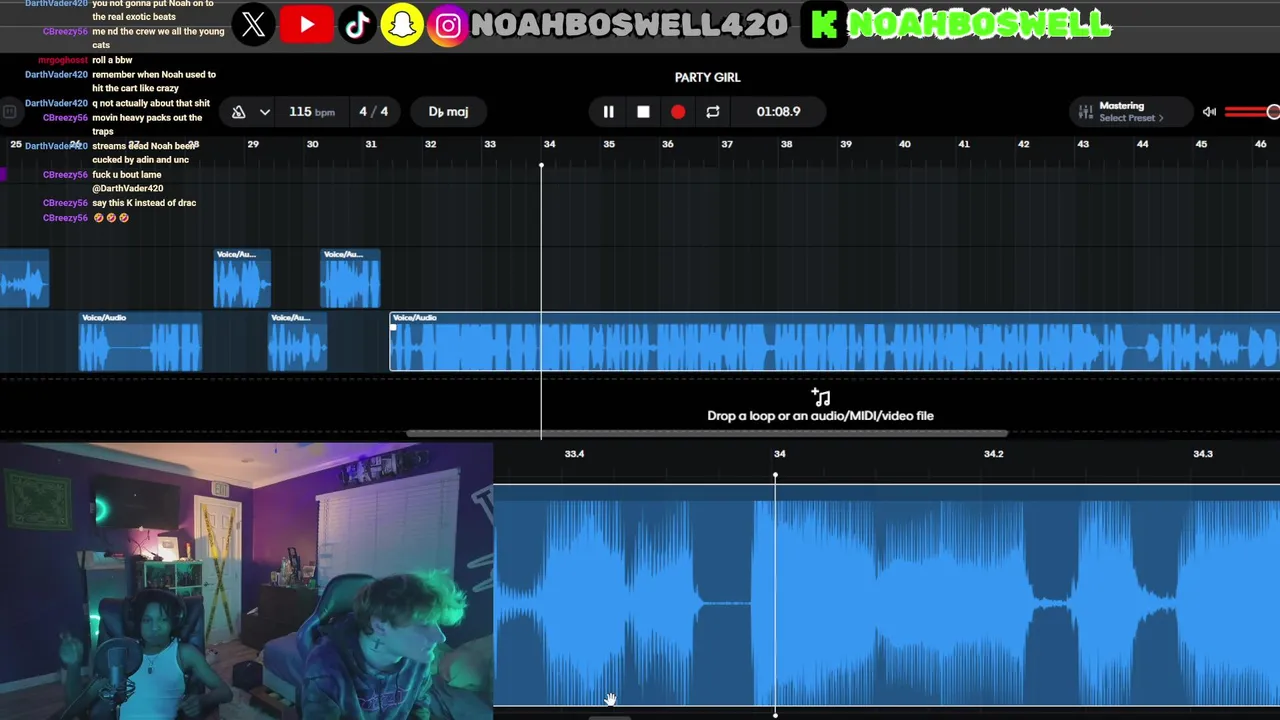The image size is (1280, 720).
Task: Start recording with the red record button
Action: coord(678,112)
